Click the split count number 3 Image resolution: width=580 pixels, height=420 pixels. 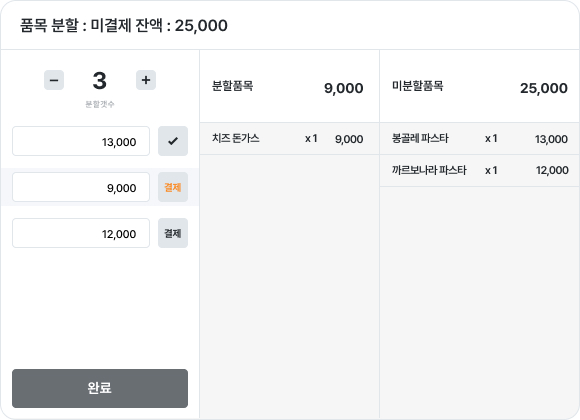pyautogui.click(x=100, y=81)
